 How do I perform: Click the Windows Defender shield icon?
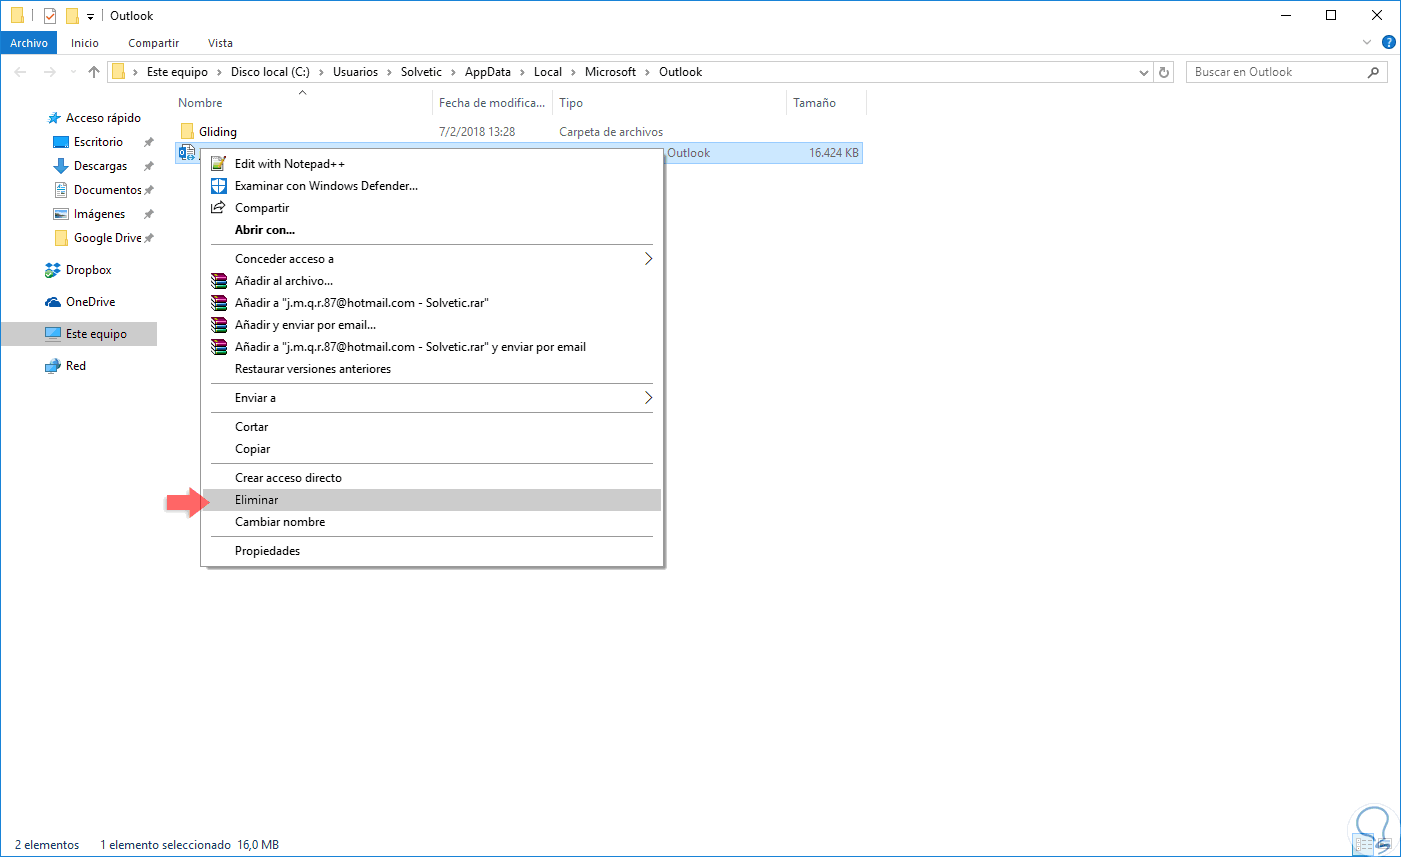coord(219,186)
